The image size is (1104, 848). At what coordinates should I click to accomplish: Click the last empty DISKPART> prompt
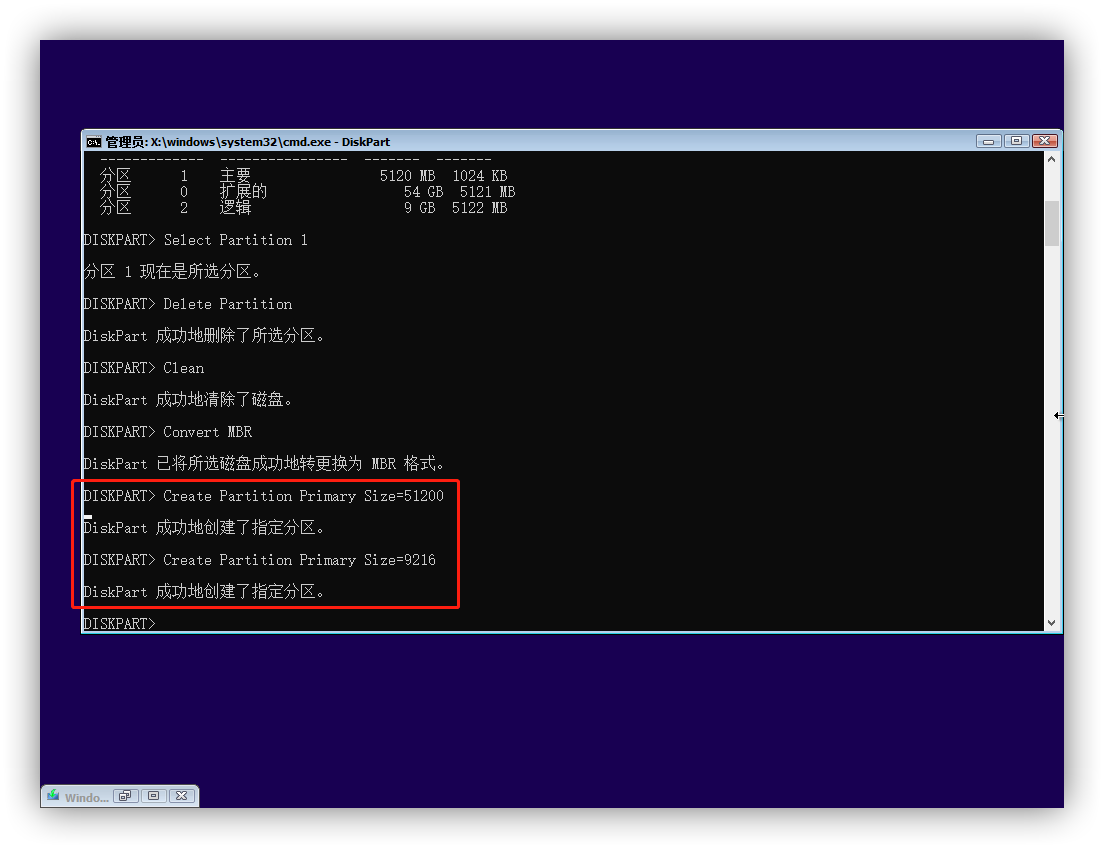click(119, 624)
